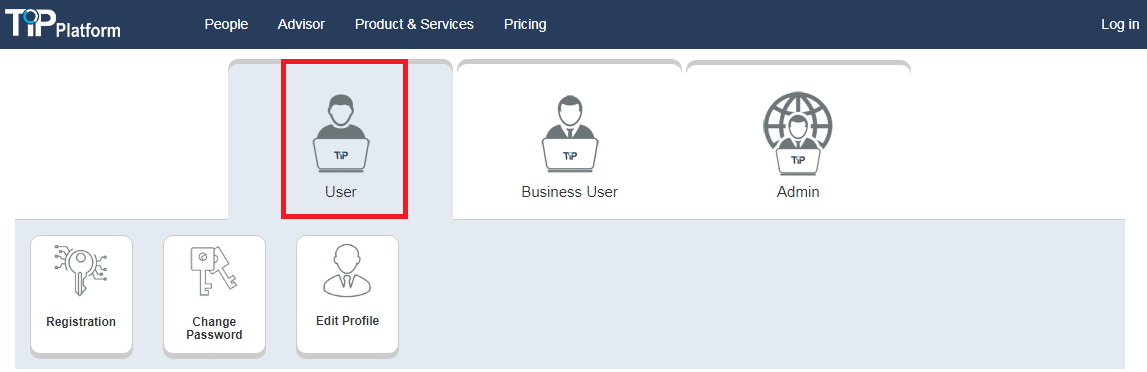Image resolution: width=1147 pixels, height=372 pixels.
Task: Go to the Advisor page
Action: (x=301, y=24)
